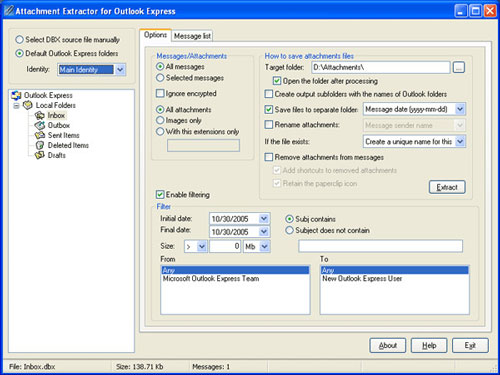The height and width of the screenshot is (375, 500).
Task: Click the Deleted Items folder icon
Action: tap(40, 145)
